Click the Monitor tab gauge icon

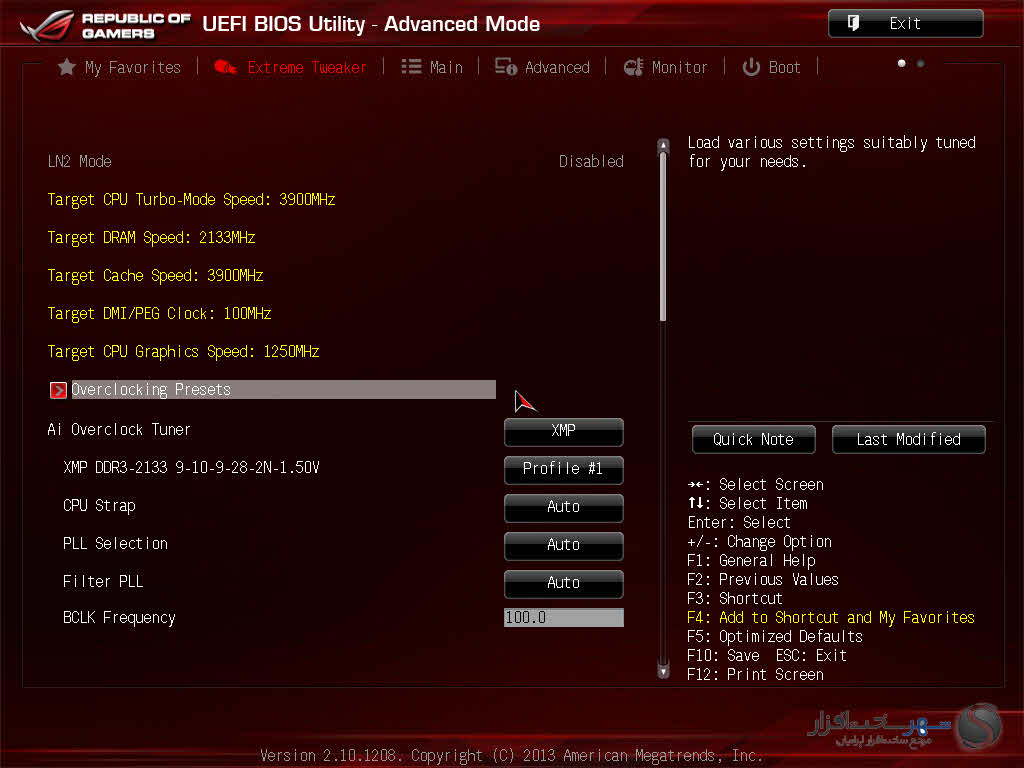pos(633,67)
